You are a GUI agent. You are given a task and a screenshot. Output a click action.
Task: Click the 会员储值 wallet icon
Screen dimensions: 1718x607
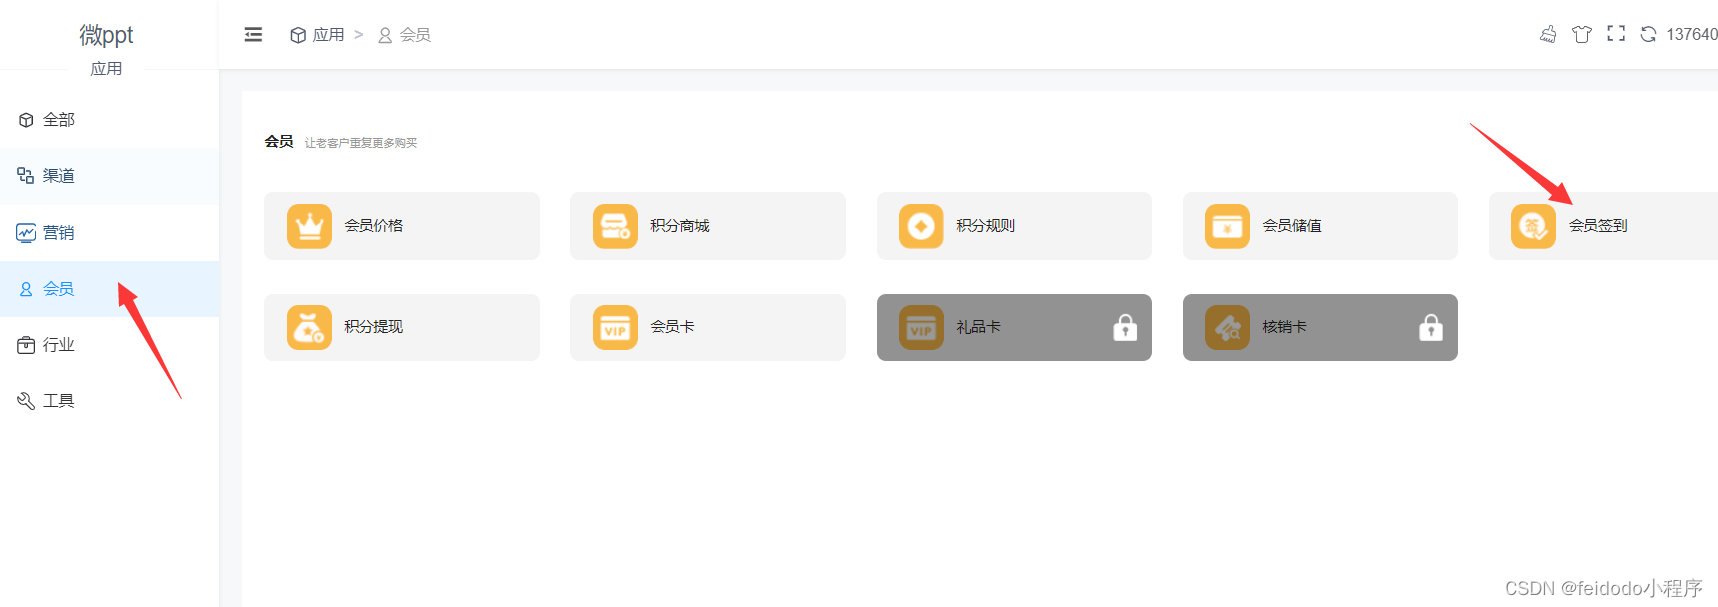(x=1227, y=226)
